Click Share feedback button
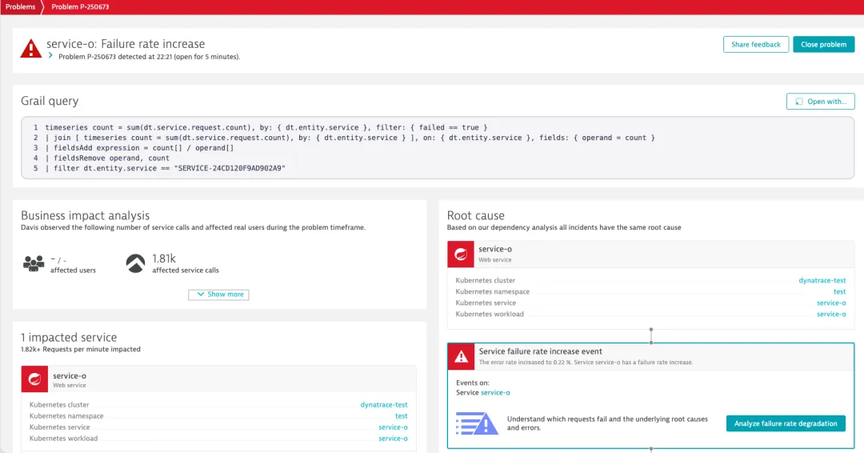This screenshot has width=864, height=453. pyautogui.click(x=756, y=45)
